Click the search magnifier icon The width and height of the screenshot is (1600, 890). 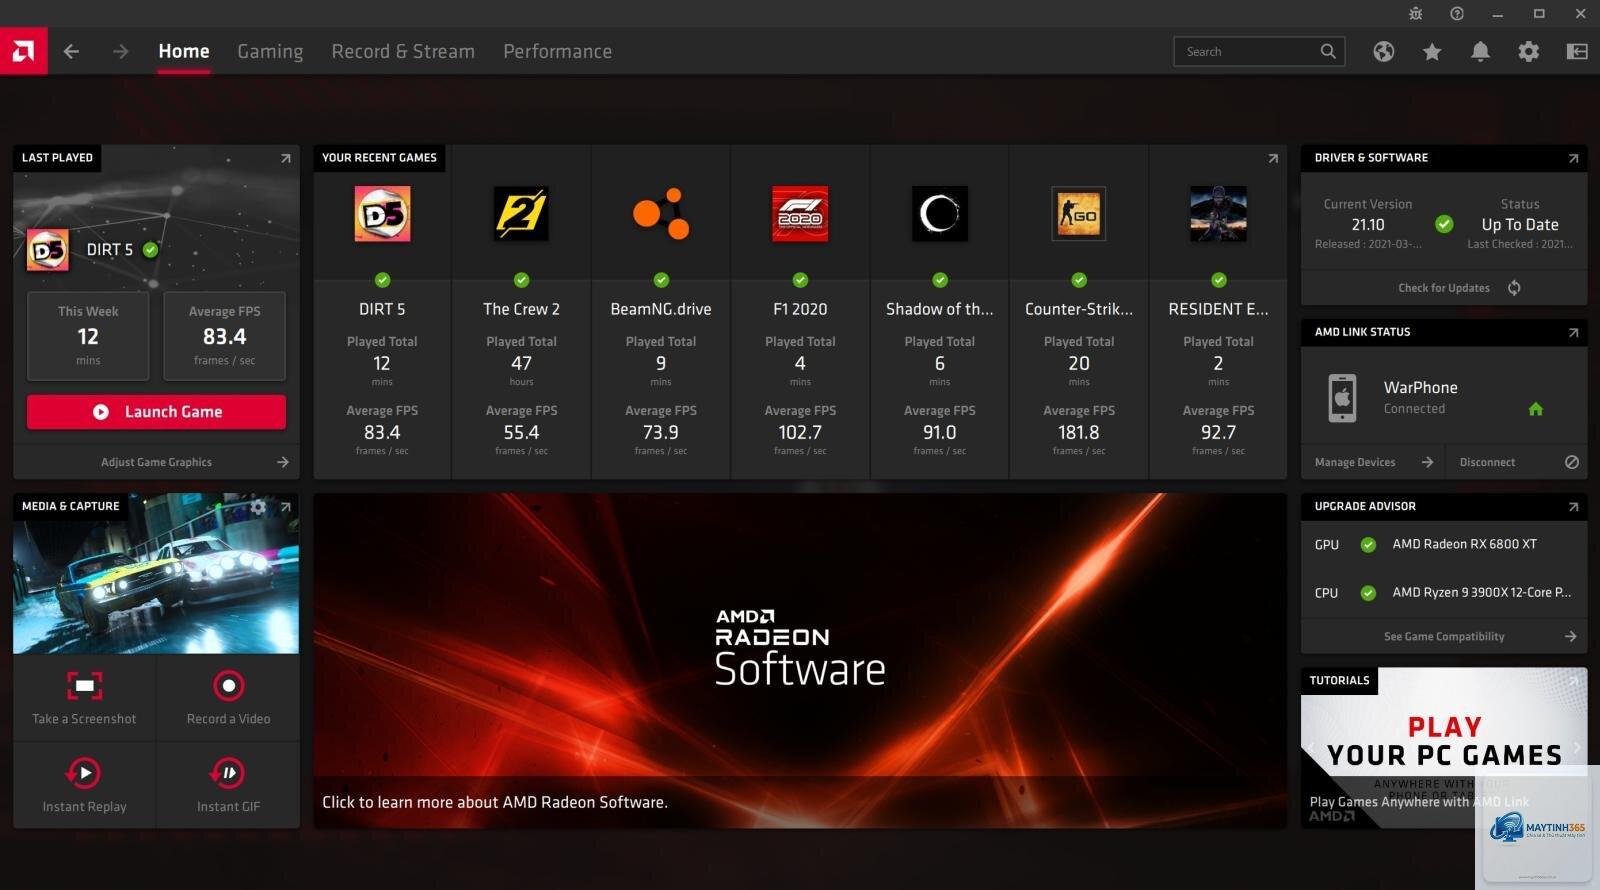pos(1328,51)
